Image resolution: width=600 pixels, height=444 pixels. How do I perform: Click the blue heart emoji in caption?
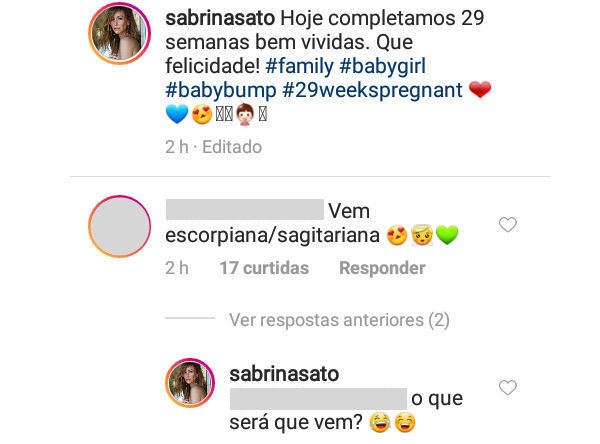point(177,114)
